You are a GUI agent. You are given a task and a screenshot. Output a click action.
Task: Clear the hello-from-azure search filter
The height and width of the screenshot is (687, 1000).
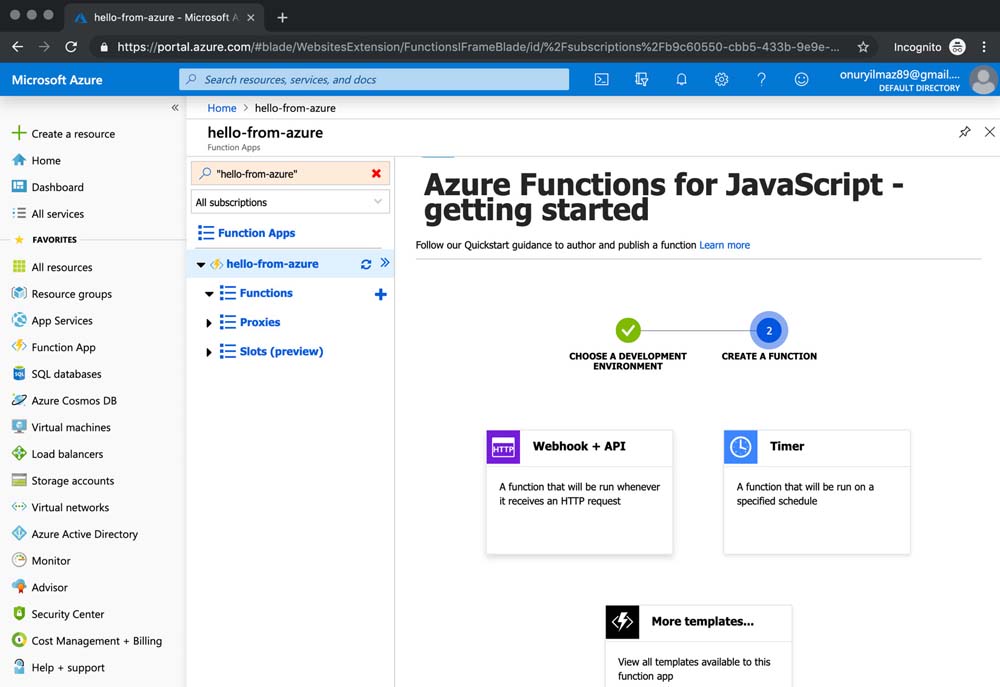(376, 173)
